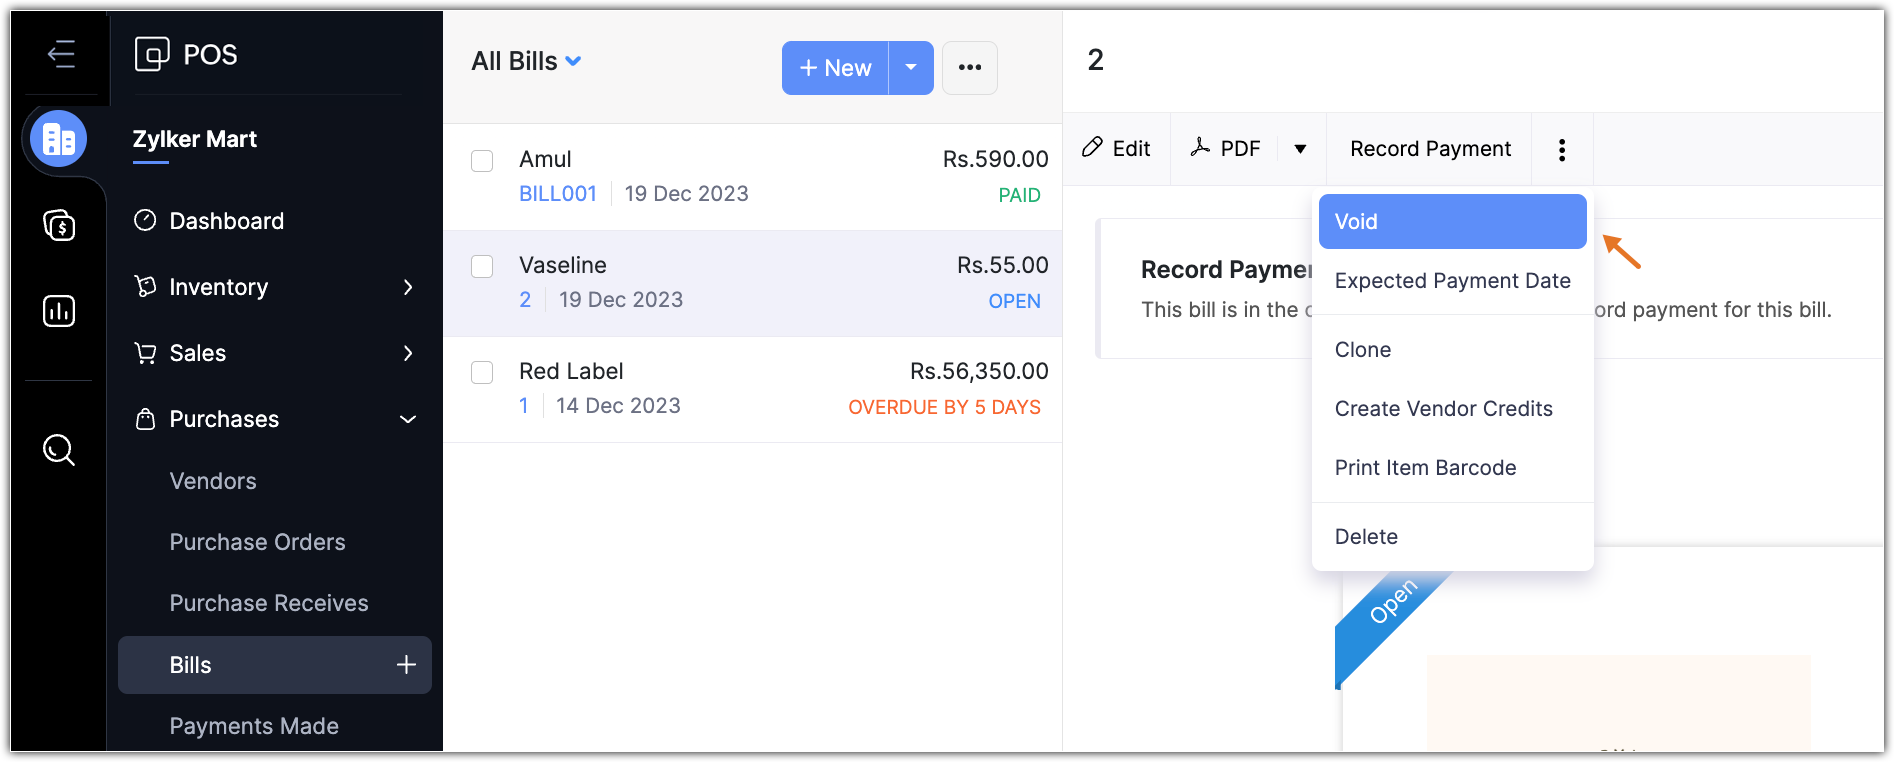Open the PDF options dropdown arrow
The height and width of the screenshot is (762, 1894).
pos(1300,149)
